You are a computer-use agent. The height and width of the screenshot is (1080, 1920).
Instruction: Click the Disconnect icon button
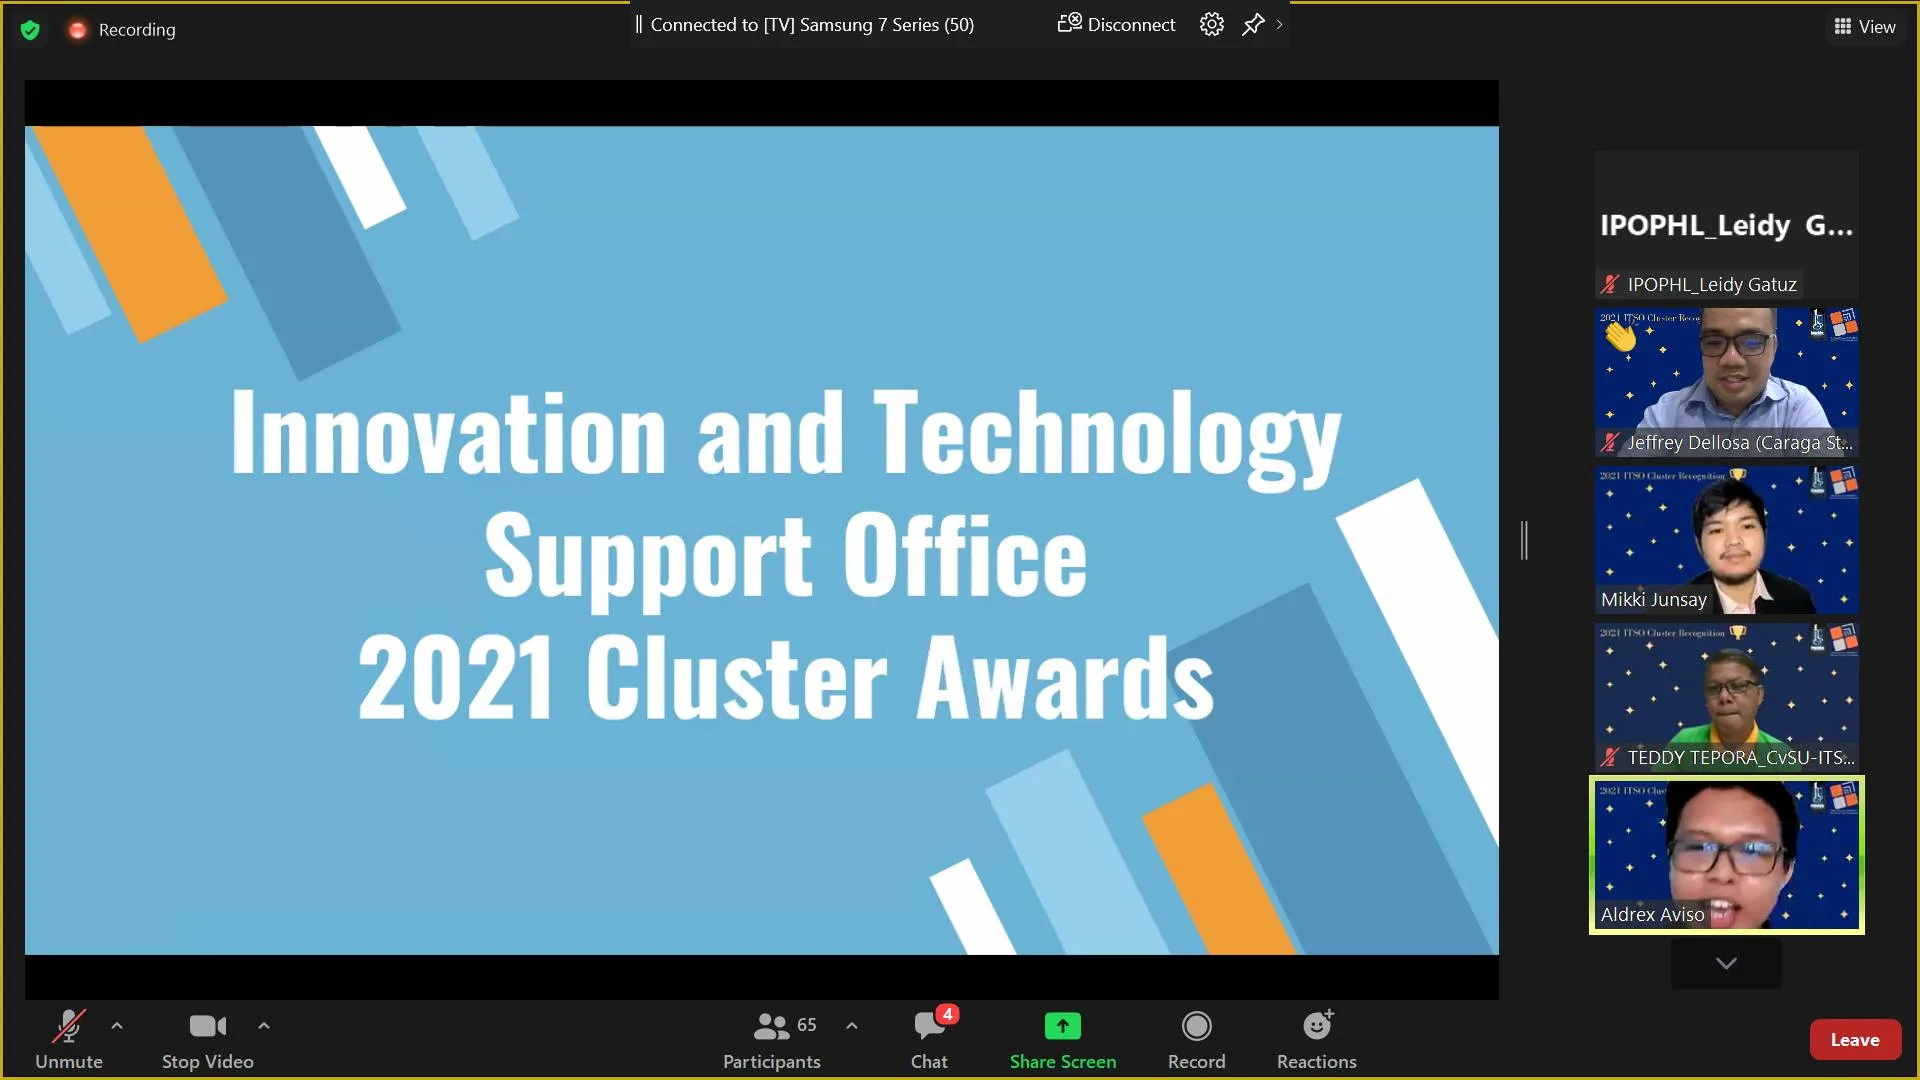click(x=1070, y=24)
